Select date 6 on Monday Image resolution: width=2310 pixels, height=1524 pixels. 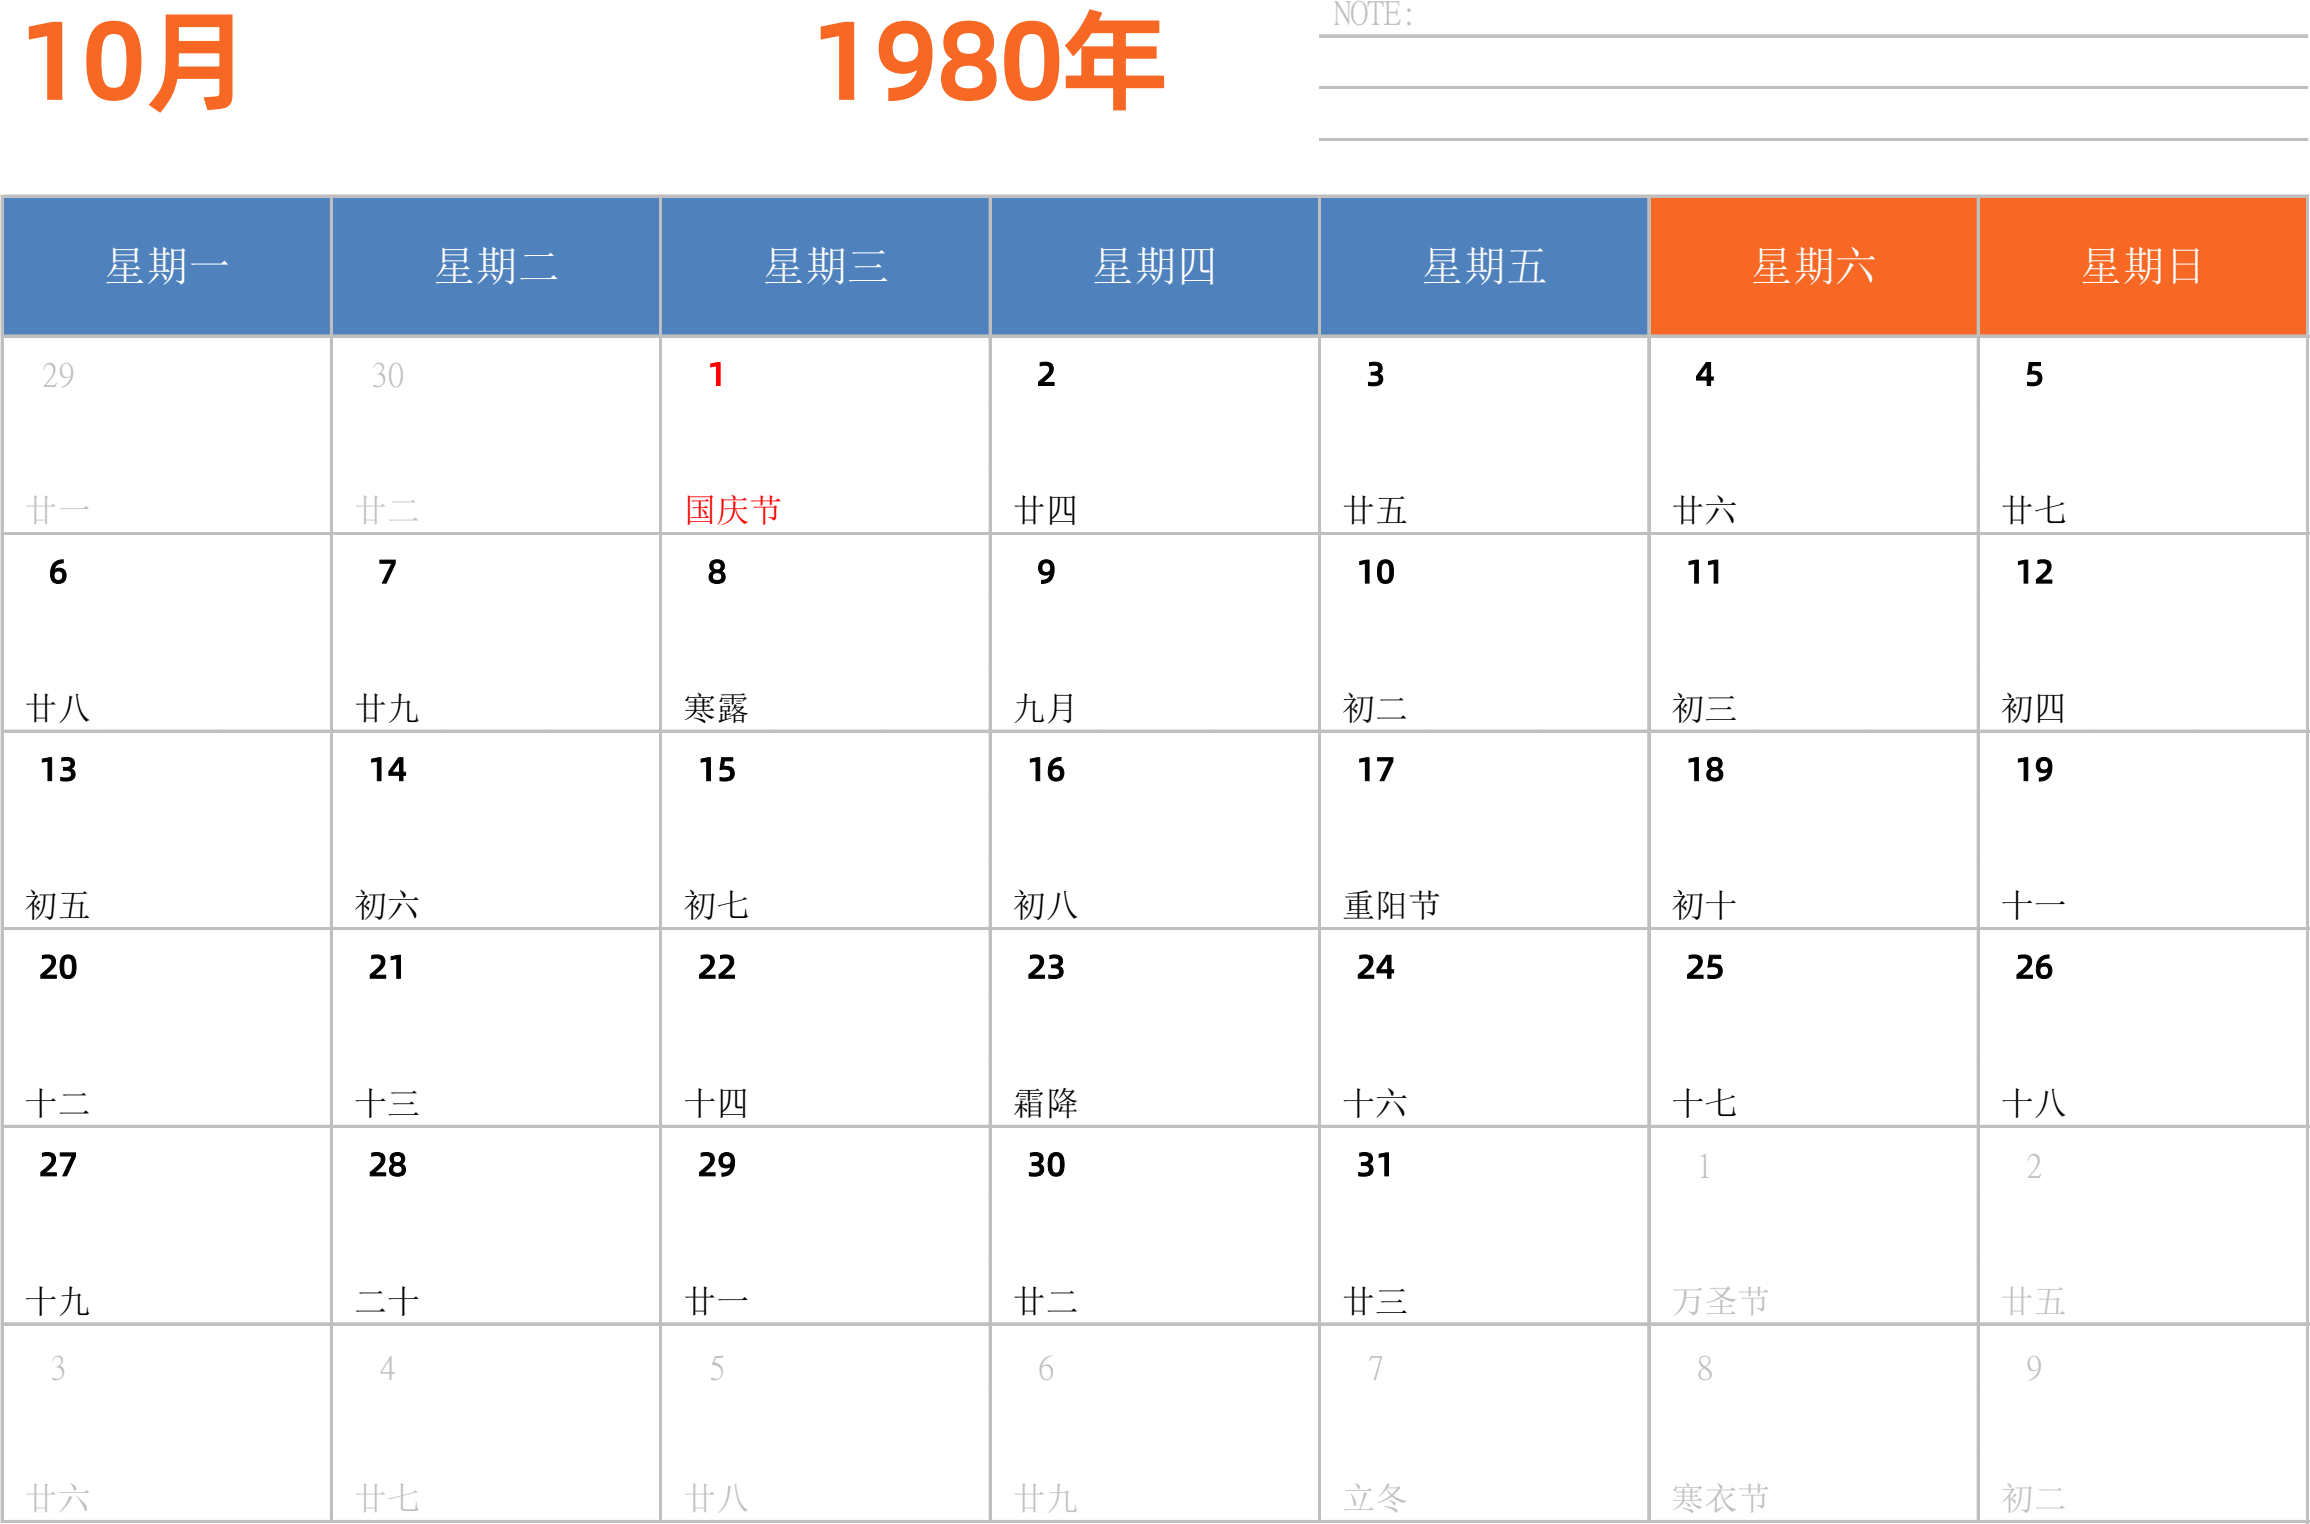[58, 572]
